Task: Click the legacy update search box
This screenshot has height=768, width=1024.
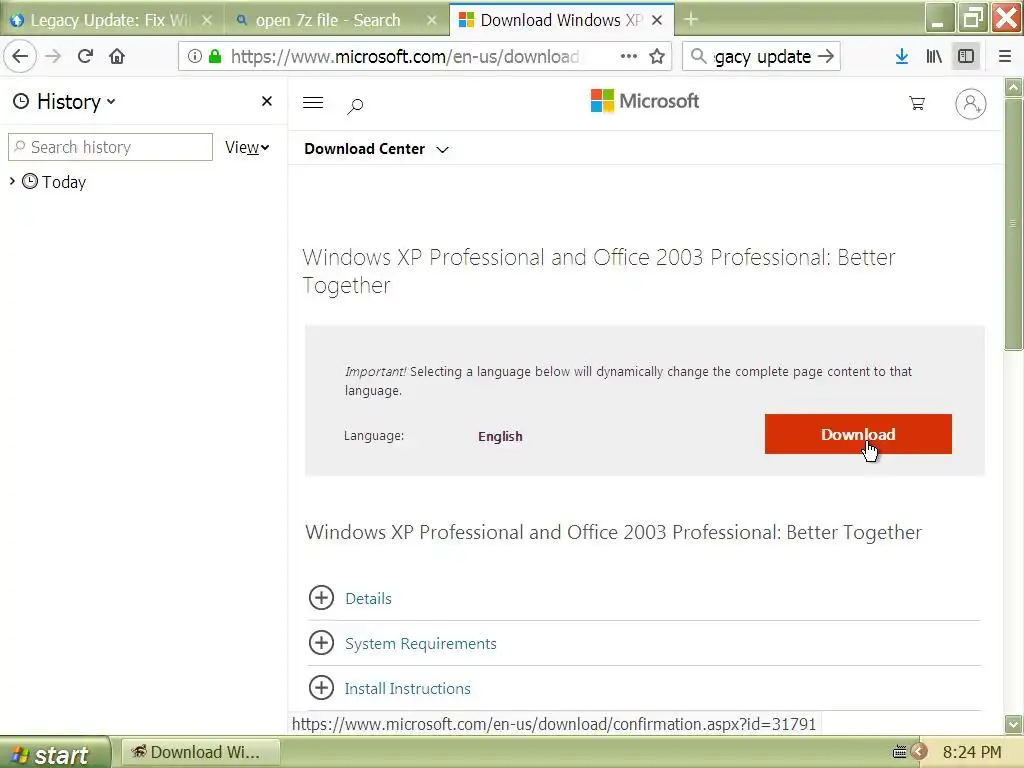Action: click(763, 56)
